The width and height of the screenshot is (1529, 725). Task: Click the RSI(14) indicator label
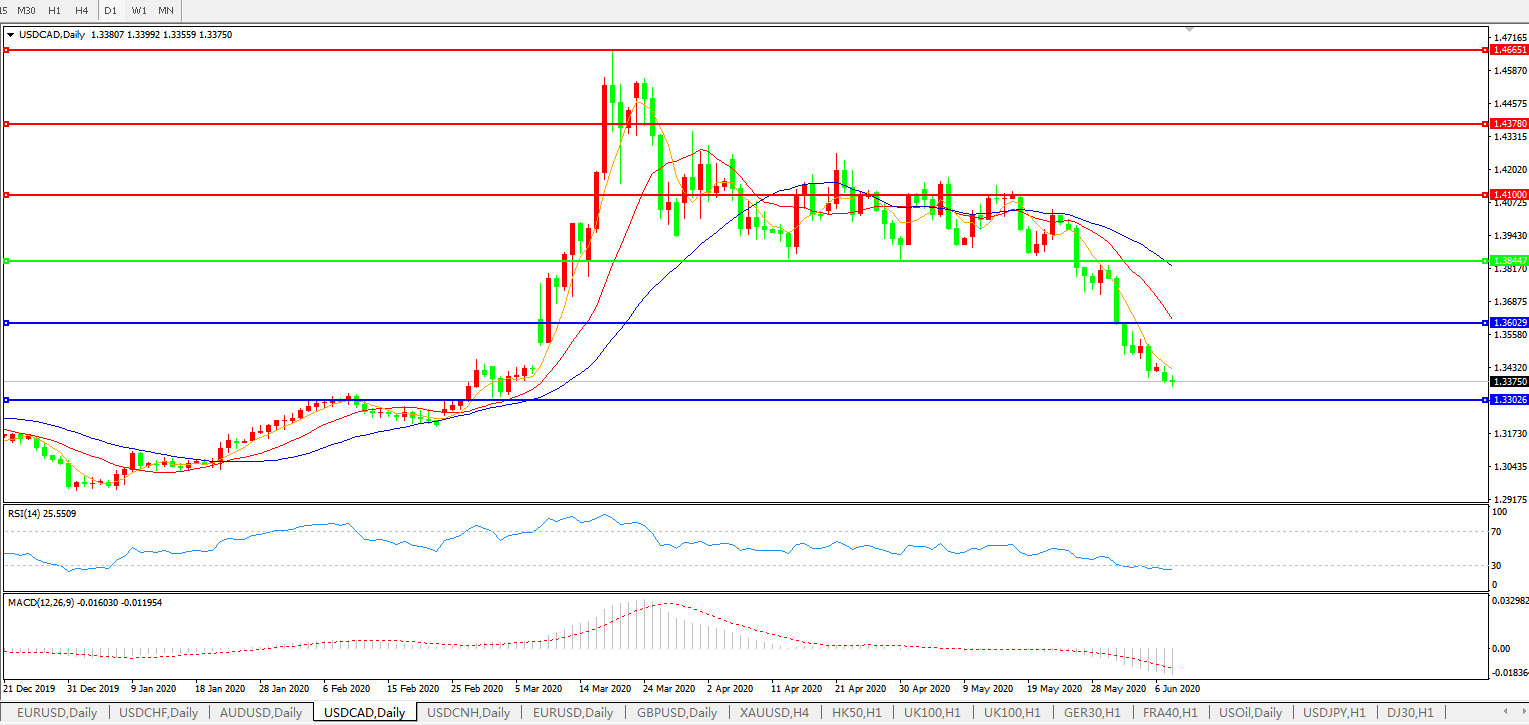(x=41, y=514)
